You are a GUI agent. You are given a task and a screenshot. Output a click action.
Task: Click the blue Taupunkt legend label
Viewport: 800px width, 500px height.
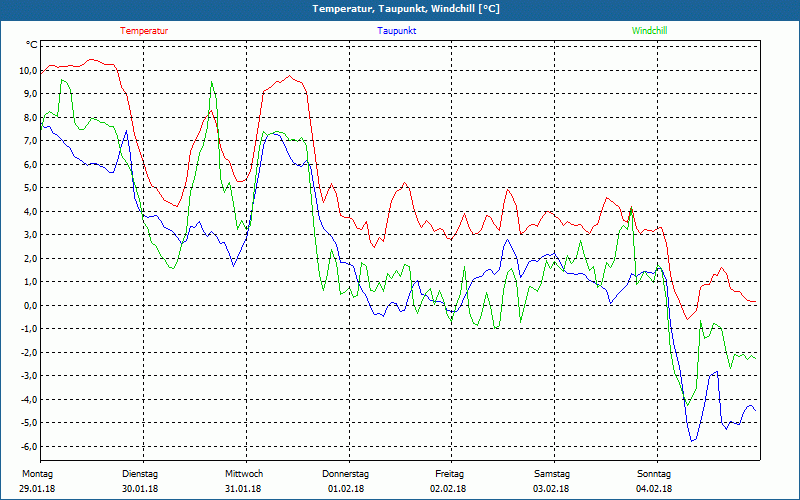pyautogui.click(x=396, y=31)
